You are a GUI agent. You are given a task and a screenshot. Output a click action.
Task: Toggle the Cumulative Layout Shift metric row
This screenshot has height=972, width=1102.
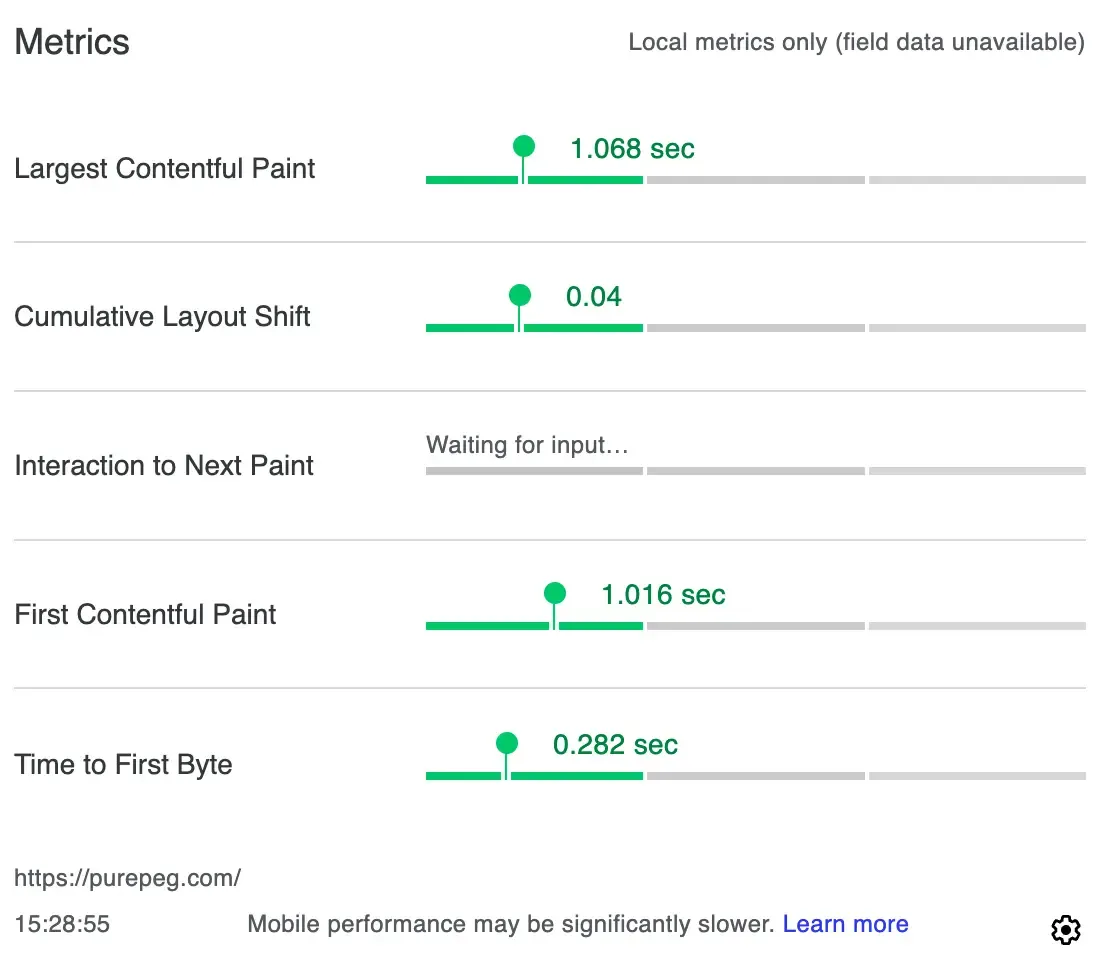[162, 316]
